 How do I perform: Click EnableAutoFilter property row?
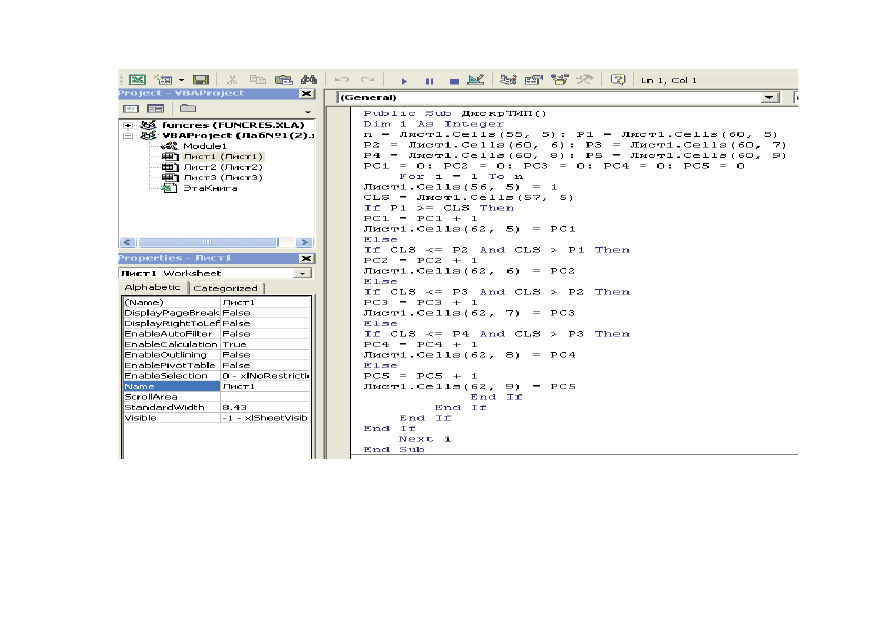coord(217,334)
